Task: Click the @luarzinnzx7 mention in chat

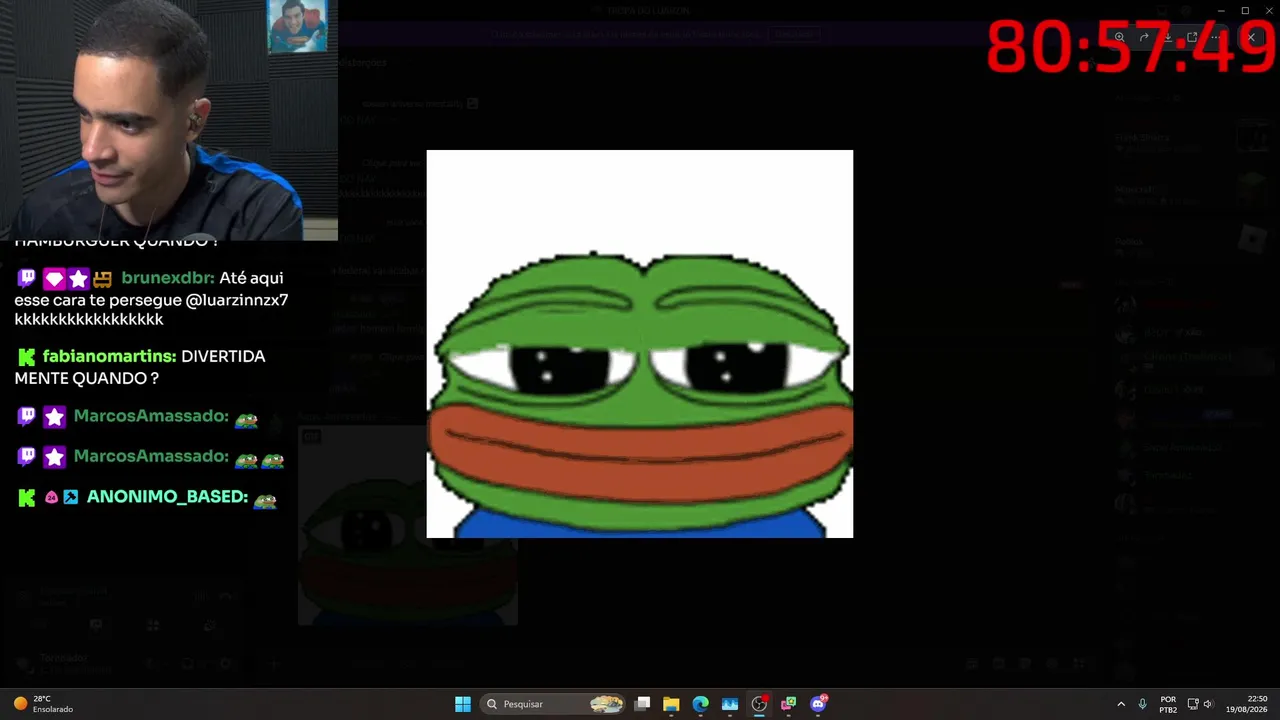Action: 237,300
